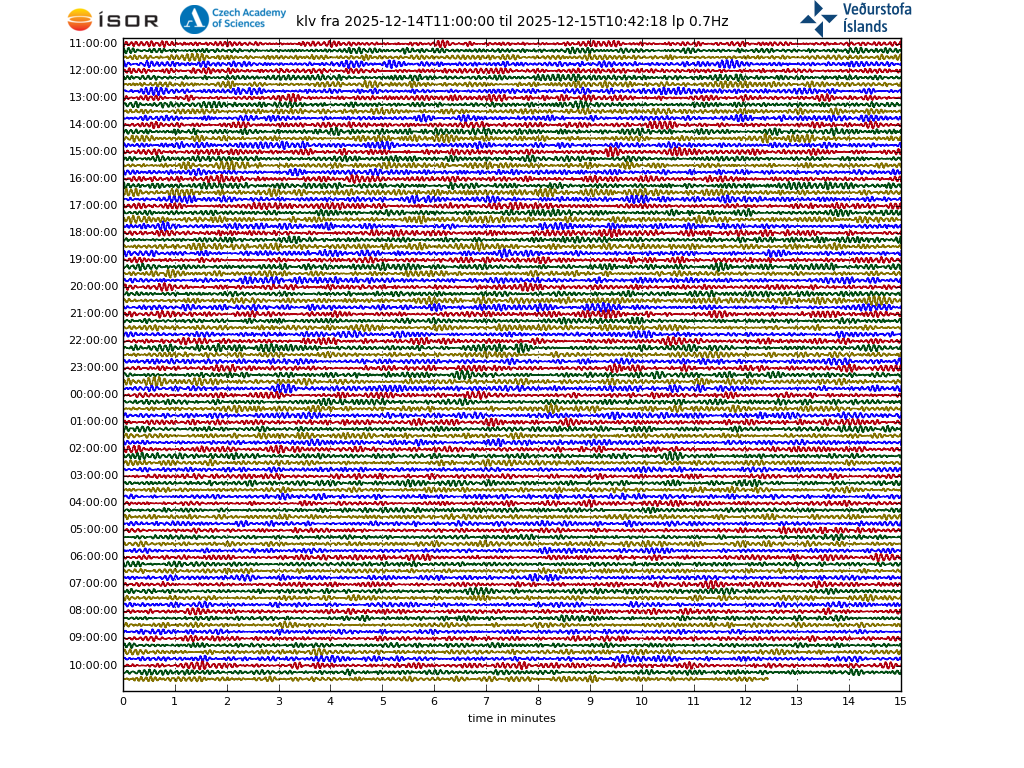Click the 10:00:00 time label
Viewport: 1024px width, 768px height.
tap(93, 665)
